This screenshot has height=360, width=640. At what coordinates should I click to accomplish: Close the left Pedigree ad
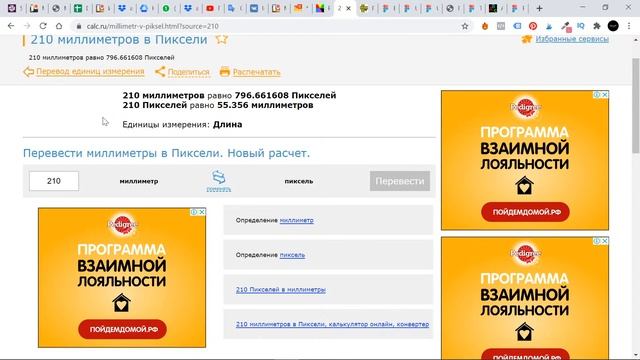202,212
